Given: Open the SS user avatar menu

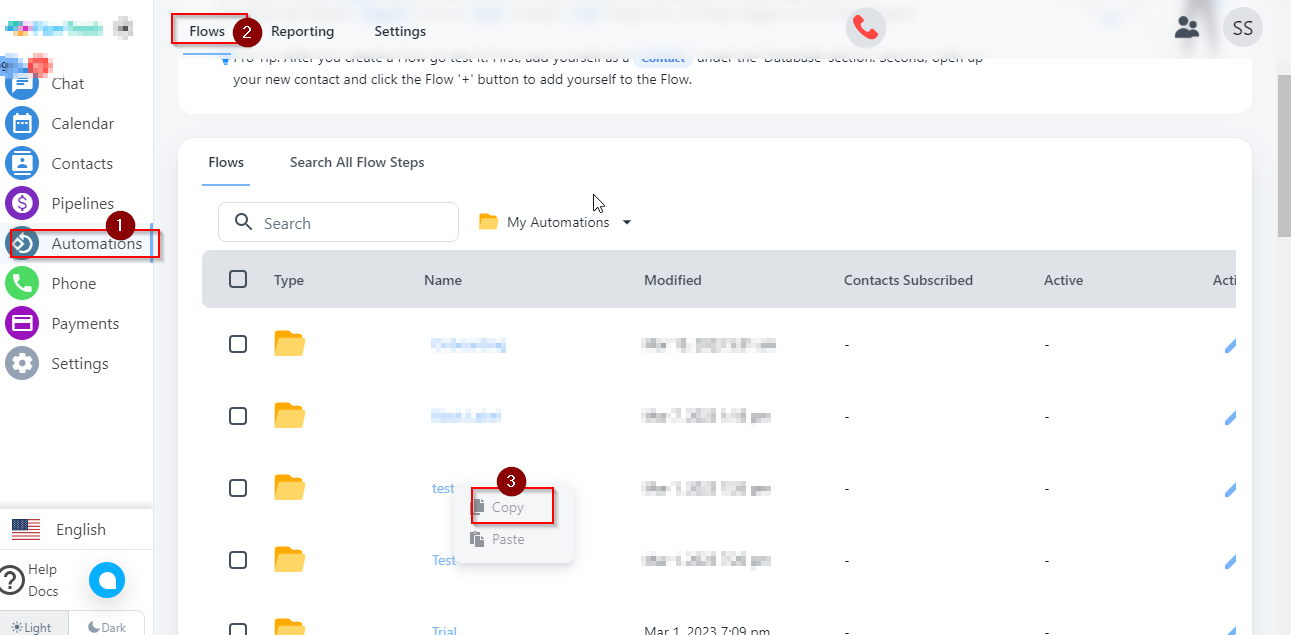Looking at the screenshot, I should 1243,28.
